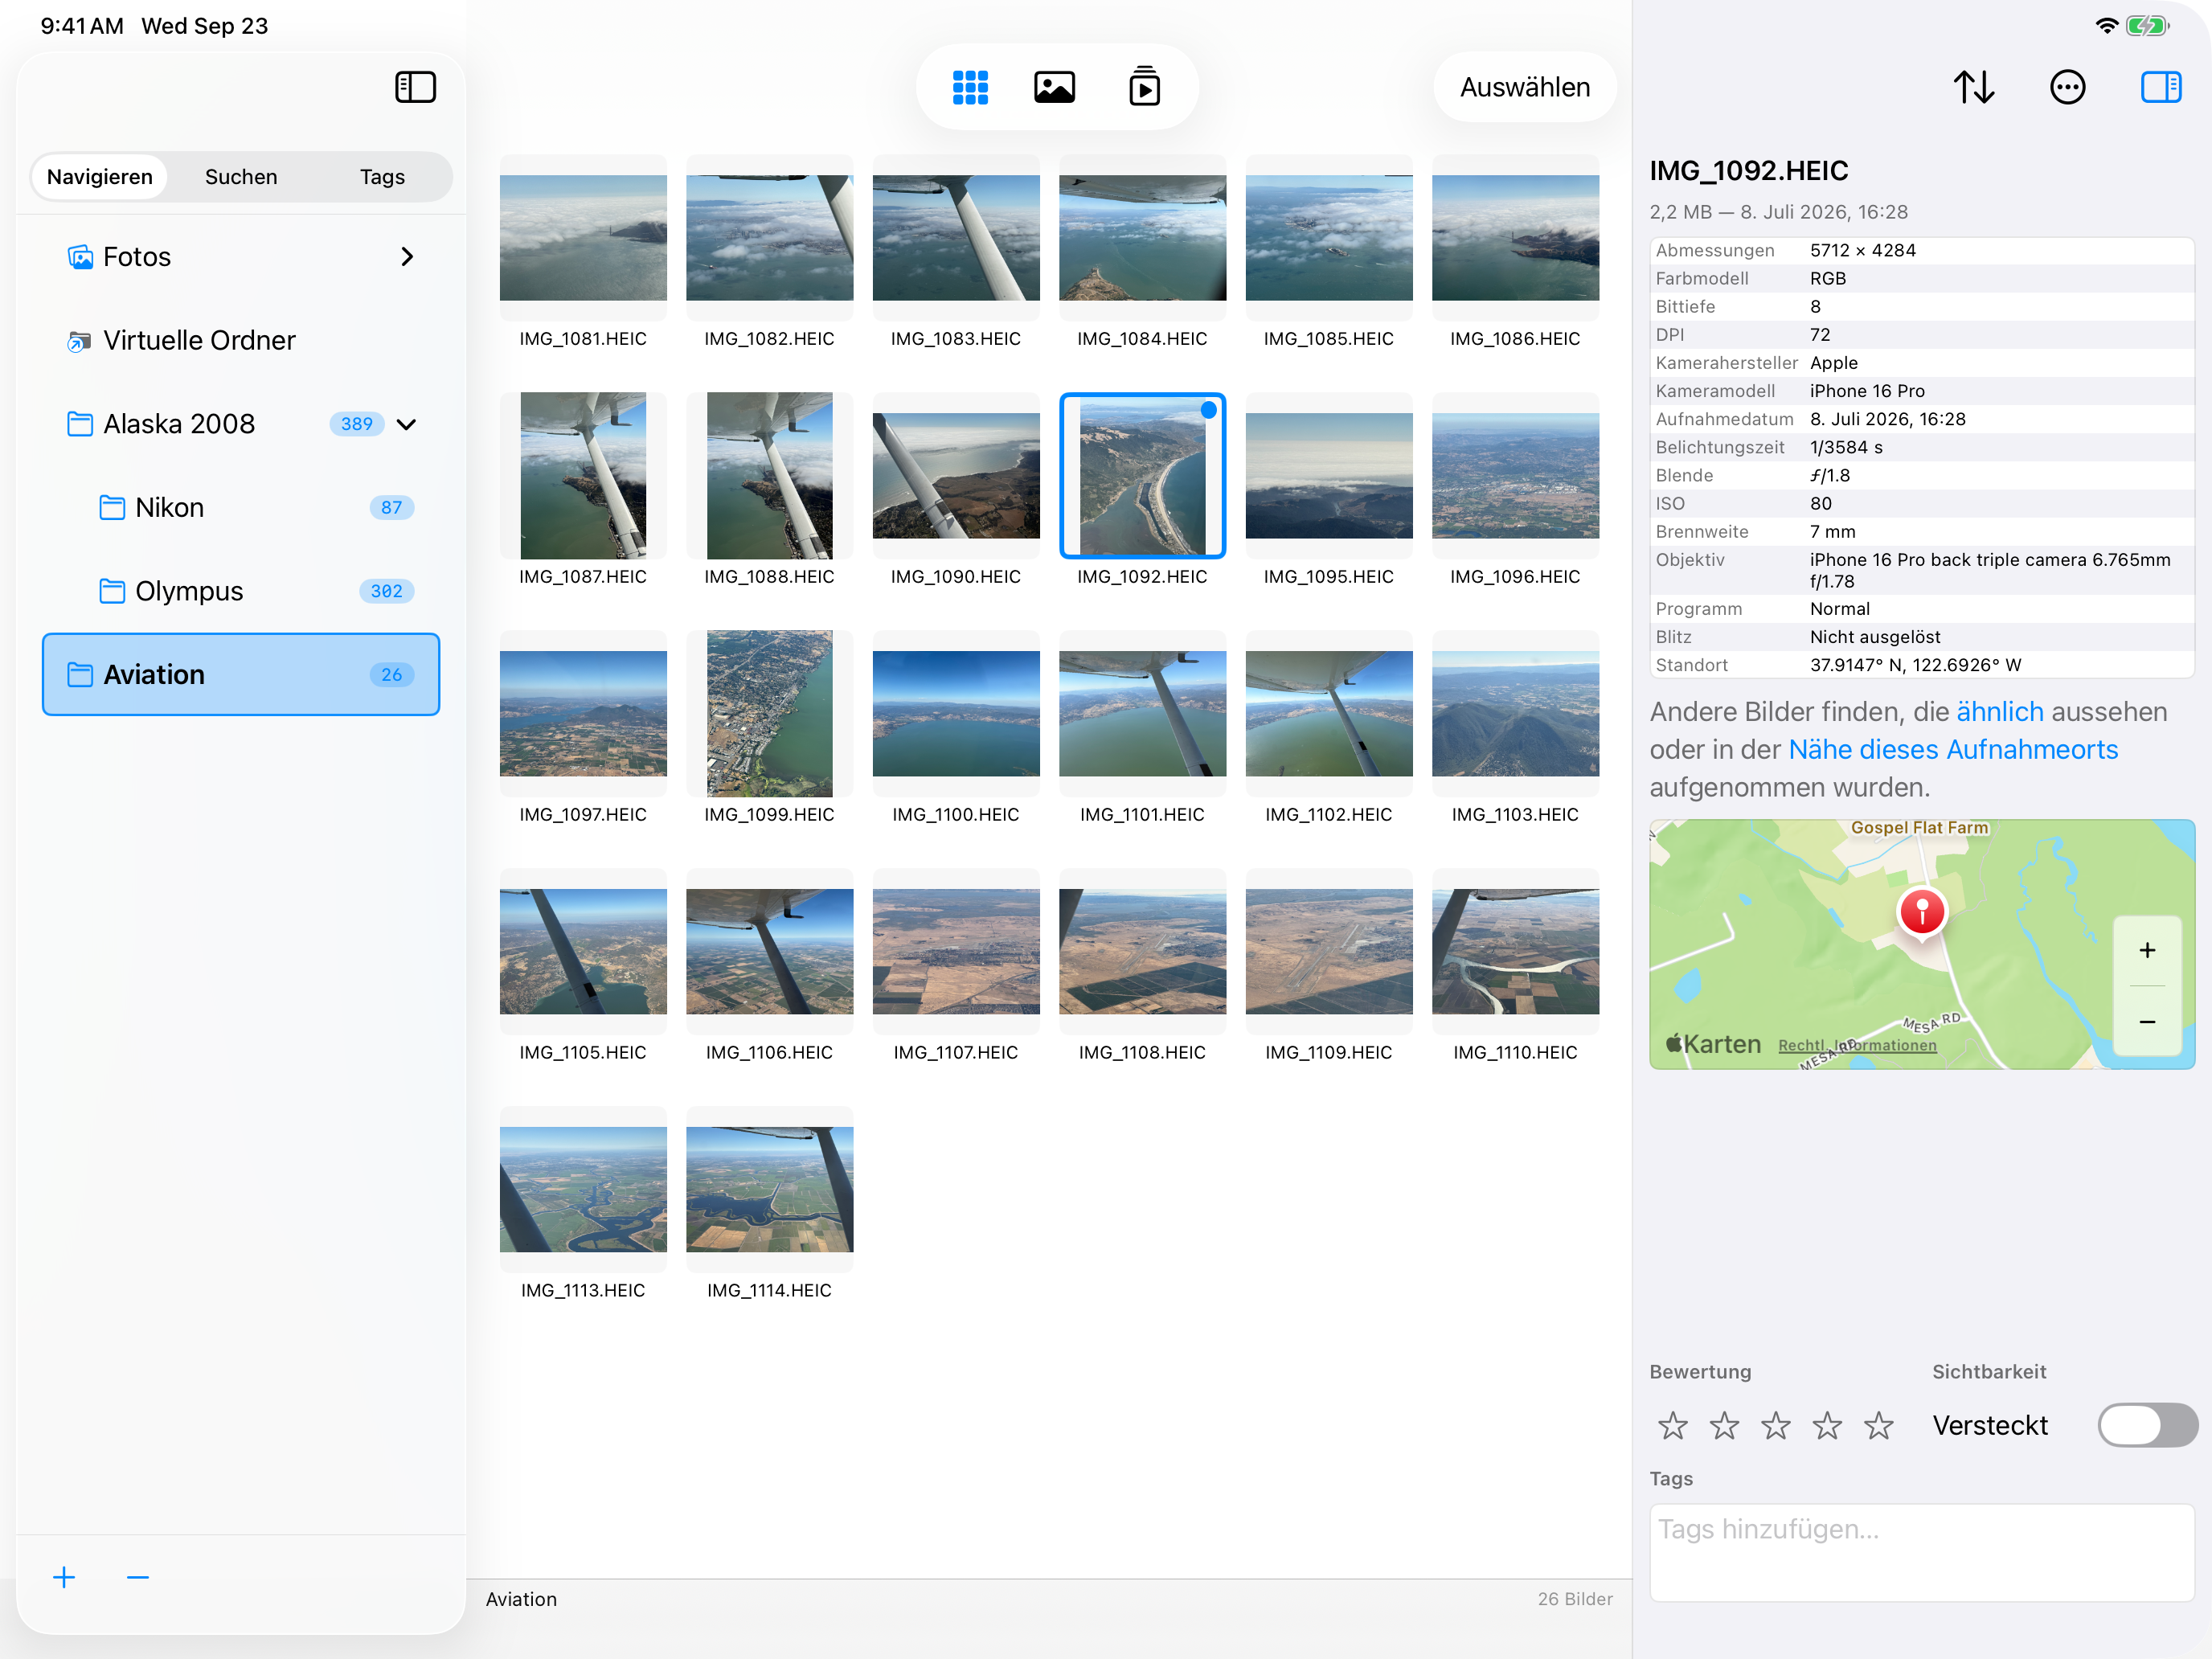Click the Standort coordinates value

[x=1915, y=665]
